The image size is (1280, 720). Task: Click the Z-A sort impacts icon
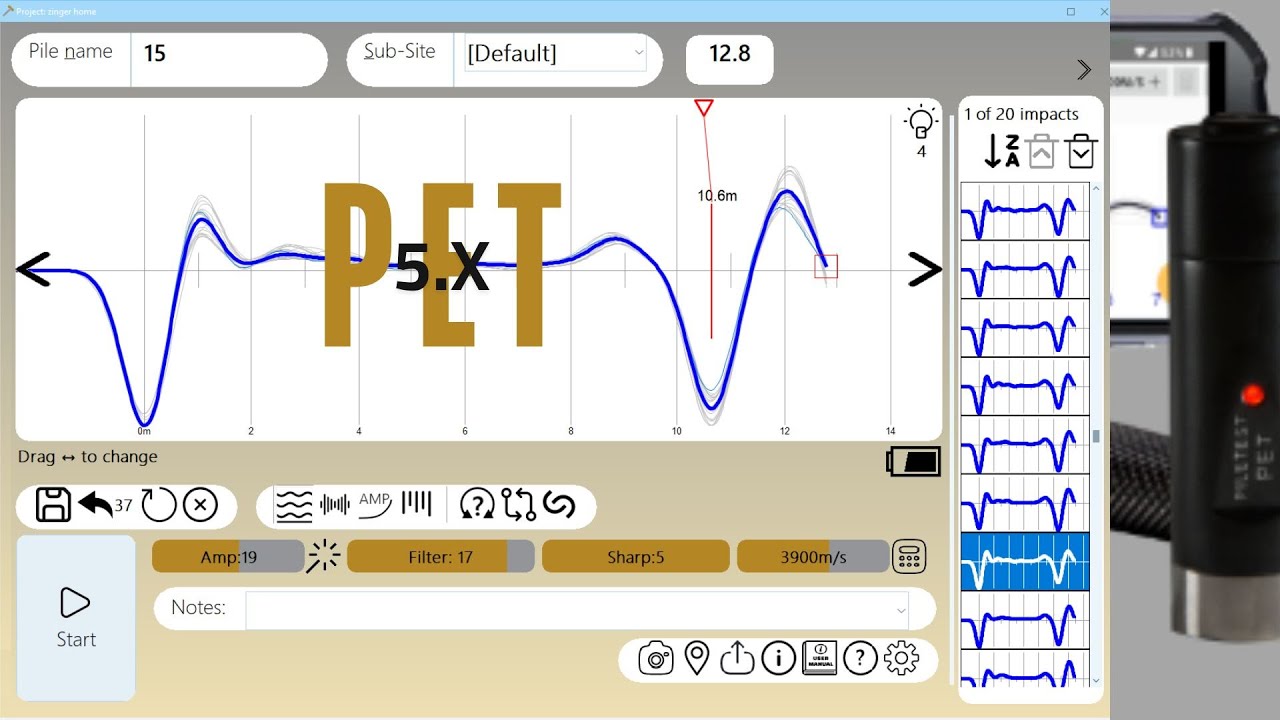(1001, 151)
